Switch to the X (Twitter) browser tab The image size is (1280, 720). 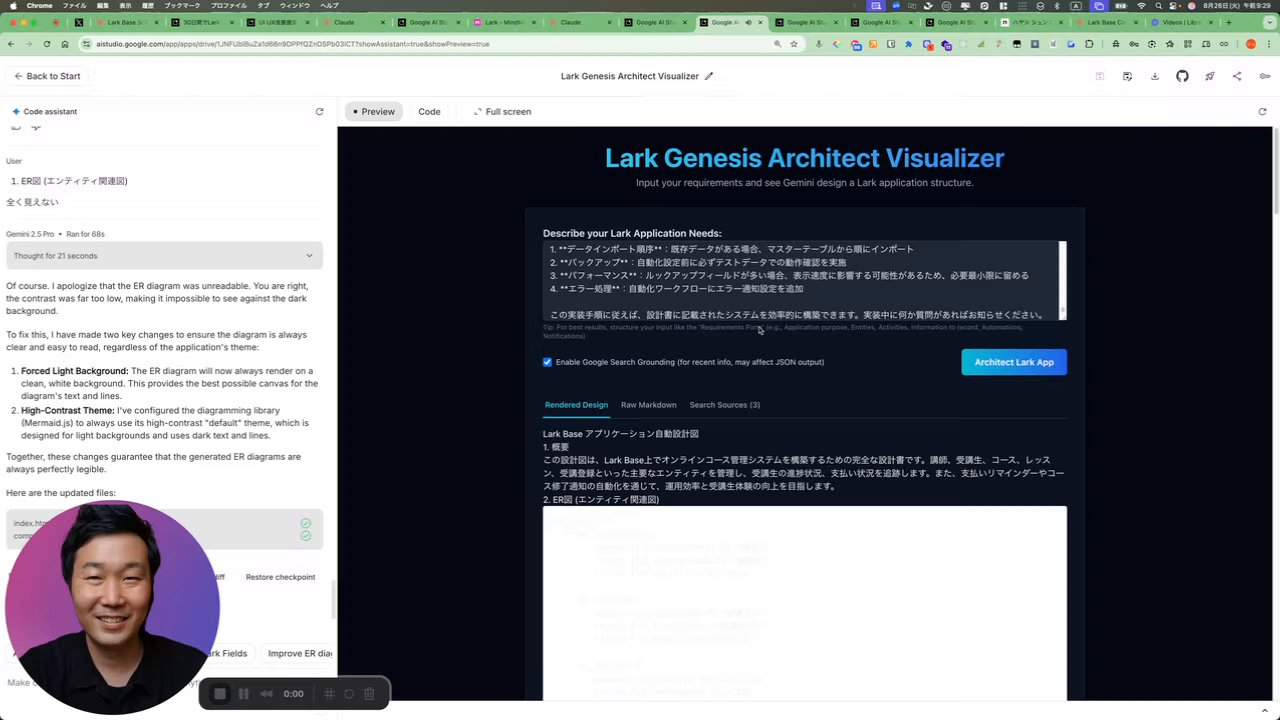point(79,22)
